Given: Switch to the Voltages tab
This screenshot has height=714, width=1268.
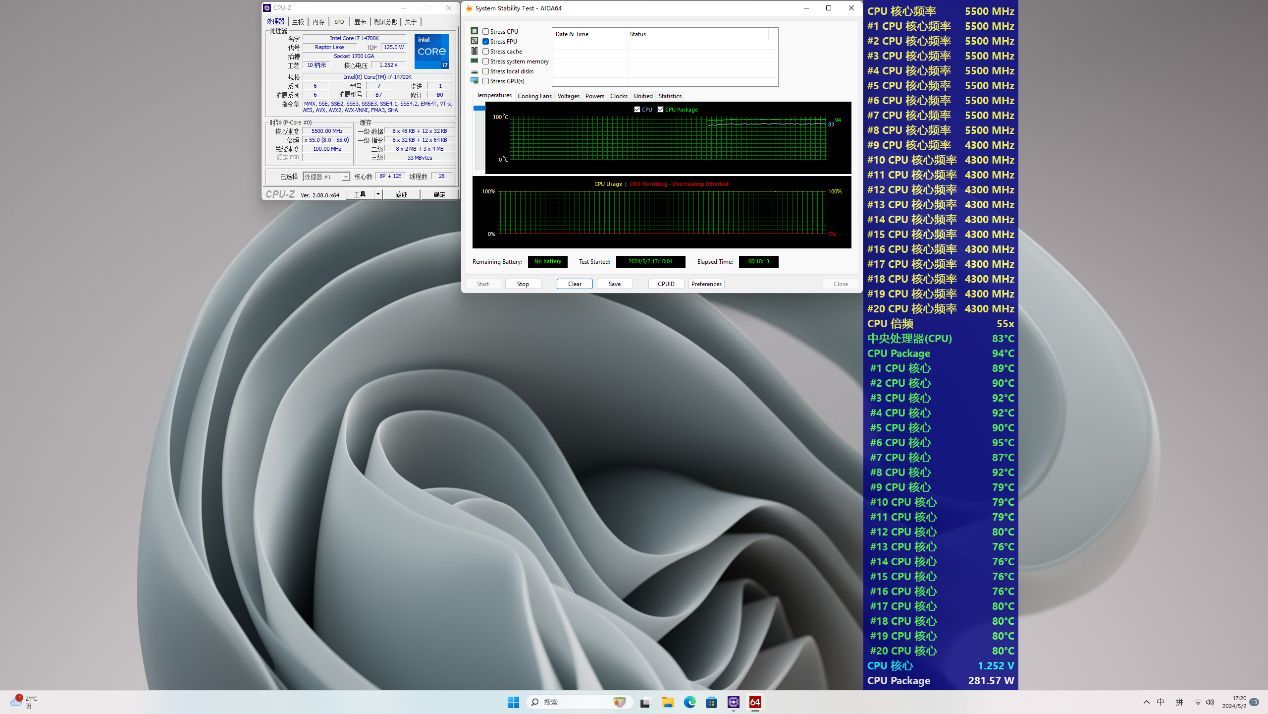Looking at the screenshot, I should pos(568,96).
